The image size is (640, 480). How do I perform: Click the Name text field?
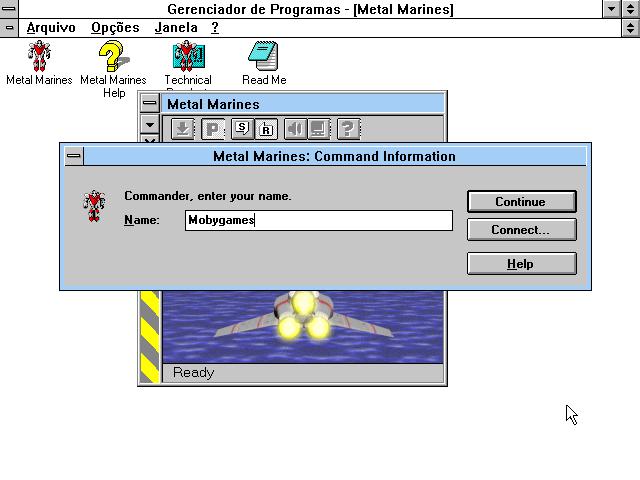pyautogui.click(x=318, y=220)
